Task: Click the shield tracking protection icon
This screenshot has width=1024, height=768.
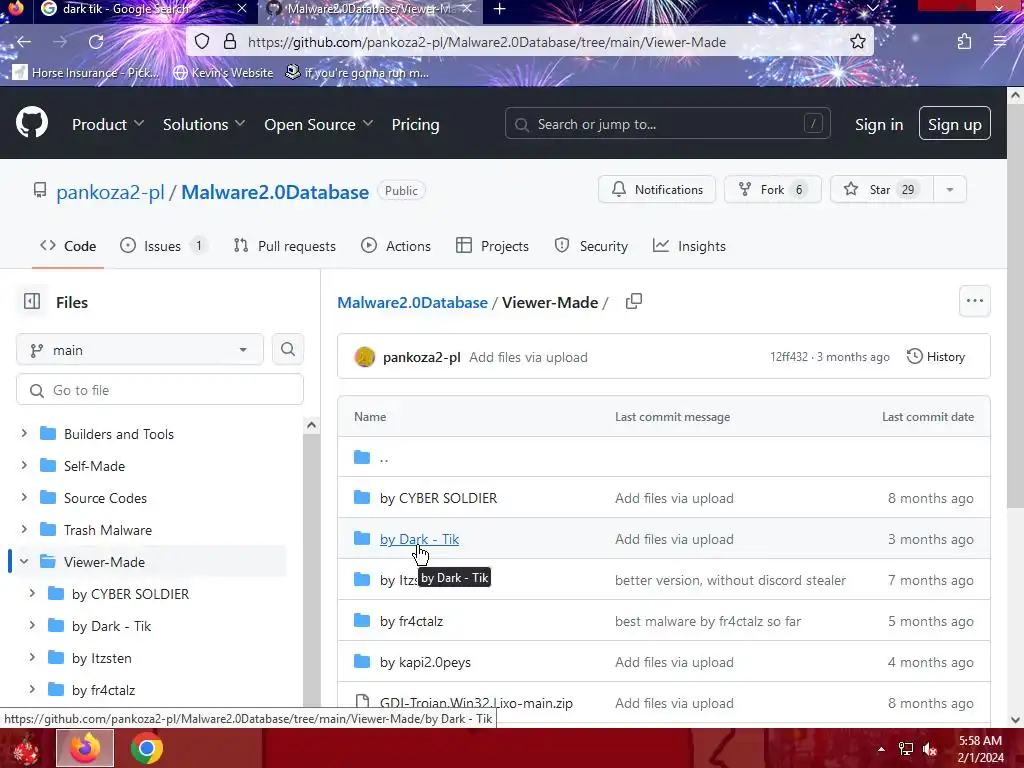Action: coord(202,42)
